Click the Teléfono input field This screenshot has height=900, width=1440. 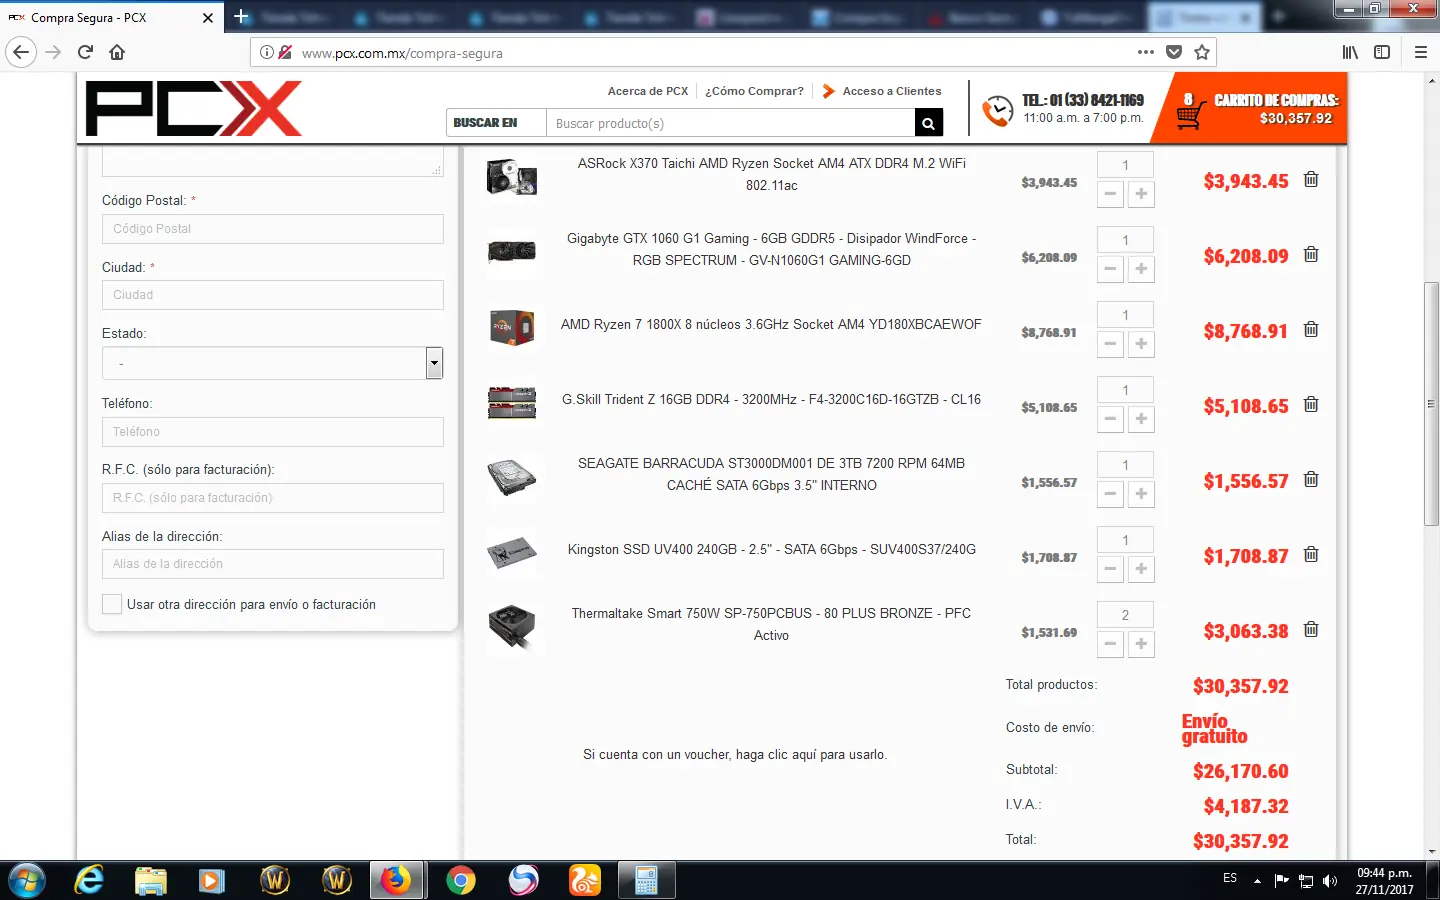pyautogui.click(x=272, y=431)
